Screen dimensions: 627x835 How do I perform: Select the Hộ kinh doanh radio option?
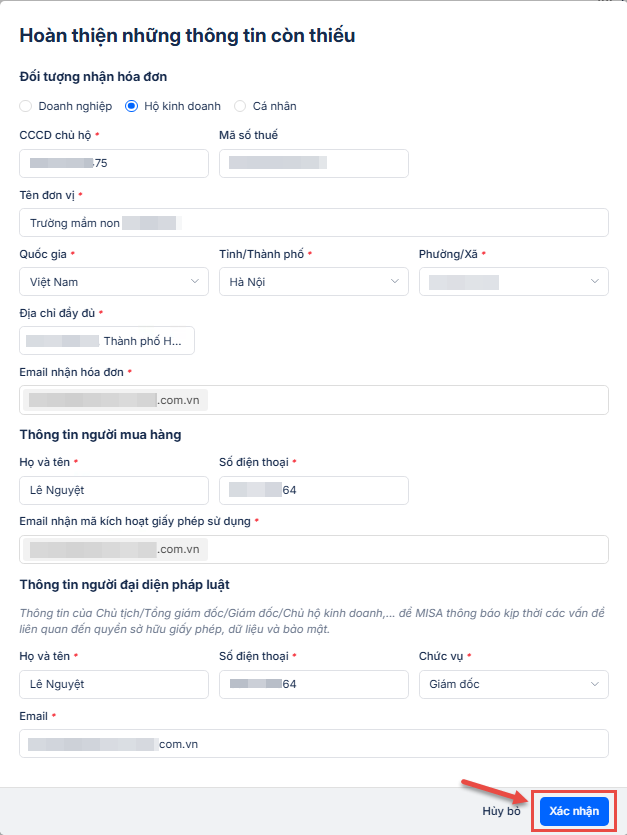click(131, 106)
